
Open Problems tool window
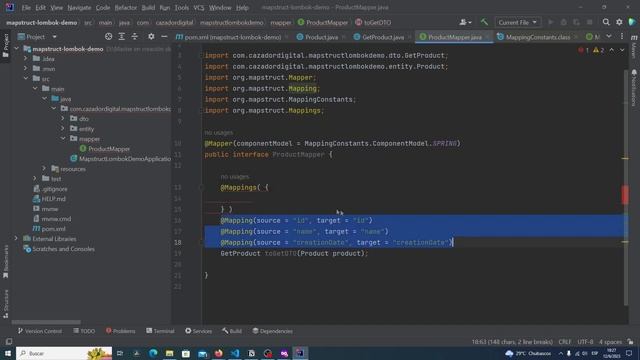point(120,331)
